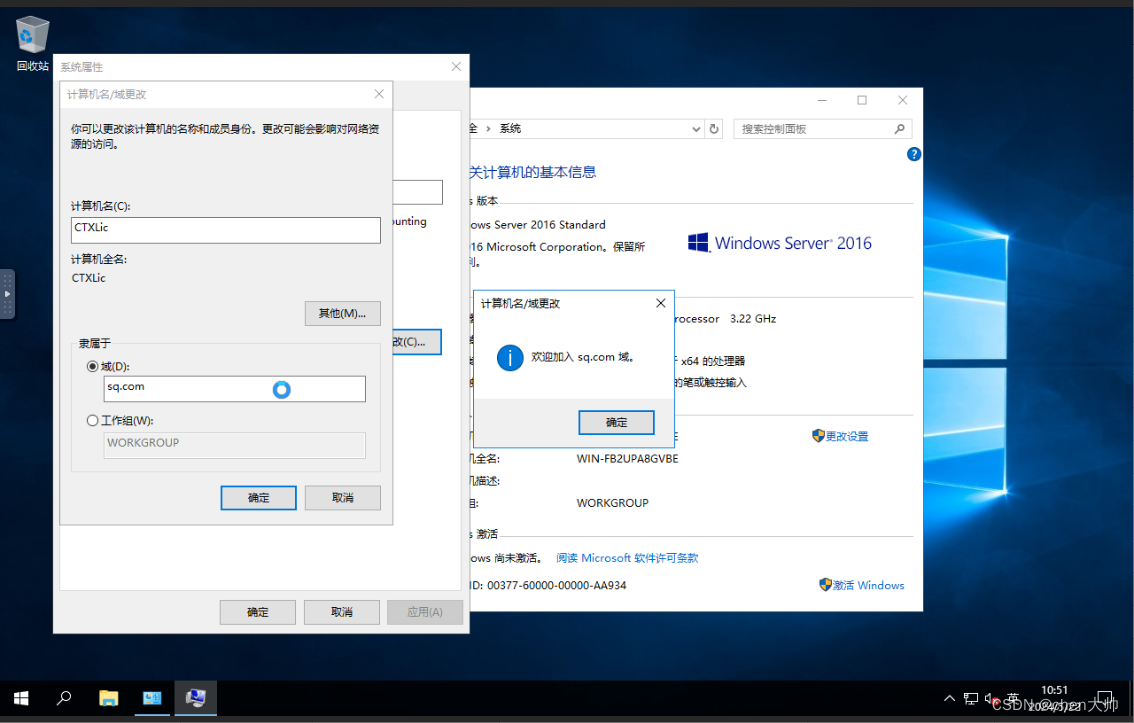Select the full computer name WIN-FB2UPA8GVBE
The width and height of the screenshot is (1134, 723).
pyautogui.click(x=627, y=458)
